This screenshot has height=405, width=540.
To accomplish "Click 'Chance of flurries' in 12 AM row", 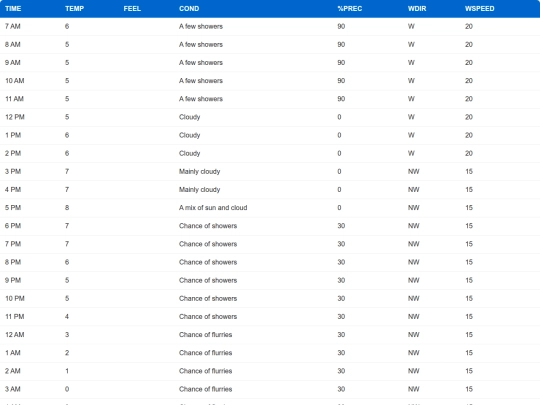I will [206, 335].
